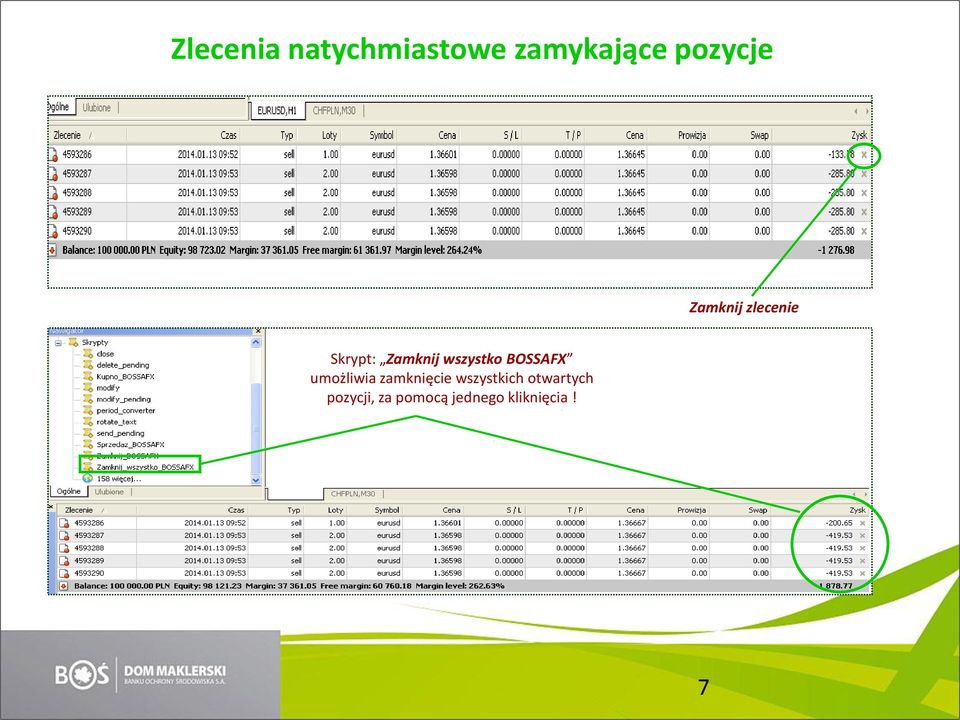Collapse the Skrypty tree node
The height and width of the screenshot is (720, 960).
point(59,343)
